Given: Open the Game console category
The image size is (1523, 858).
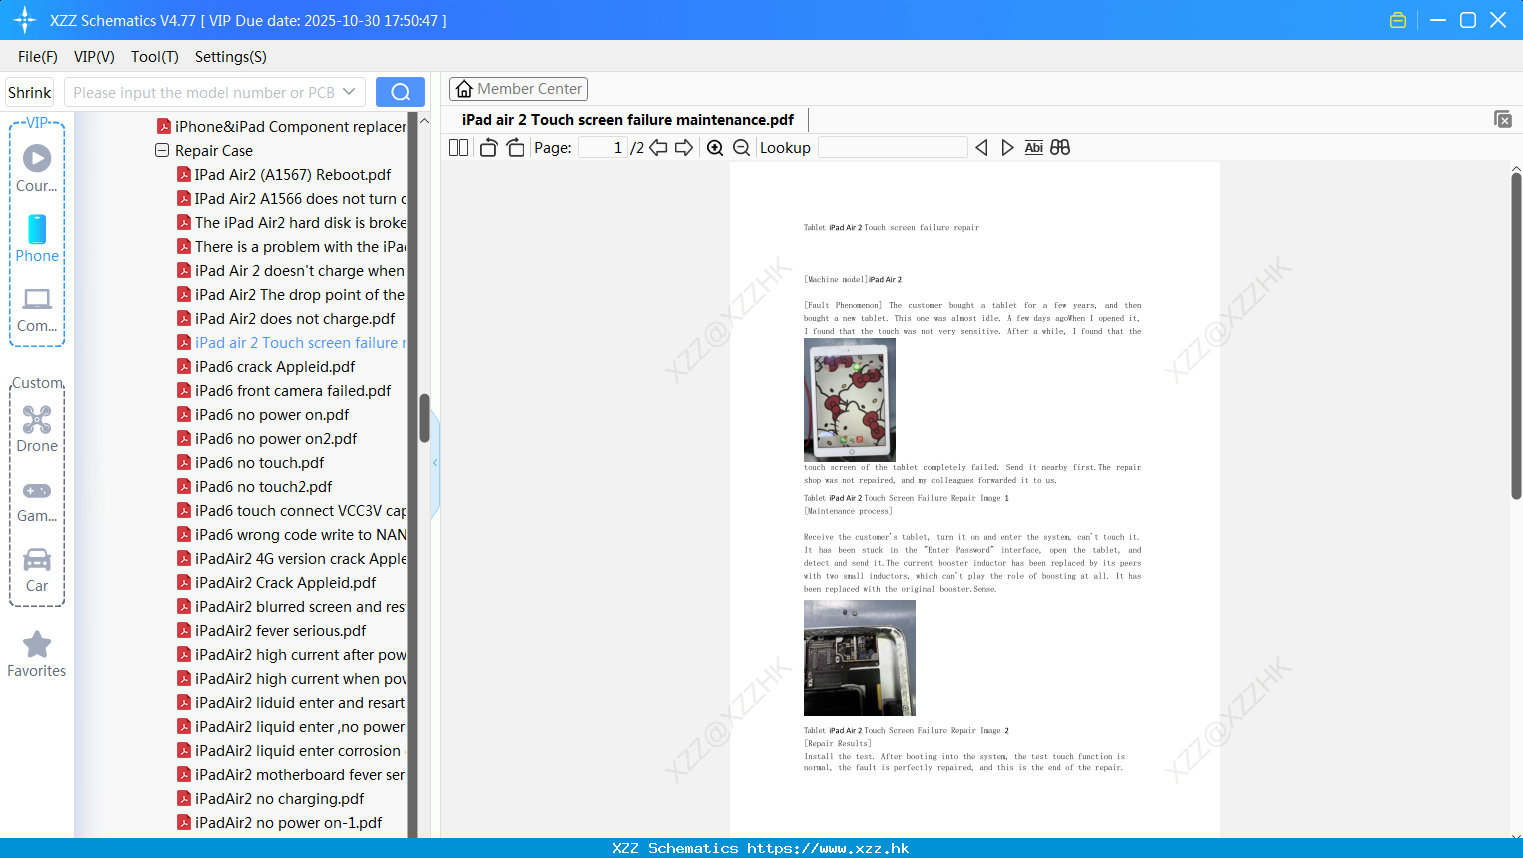Looking at the screenshot, I should (37, 500).
